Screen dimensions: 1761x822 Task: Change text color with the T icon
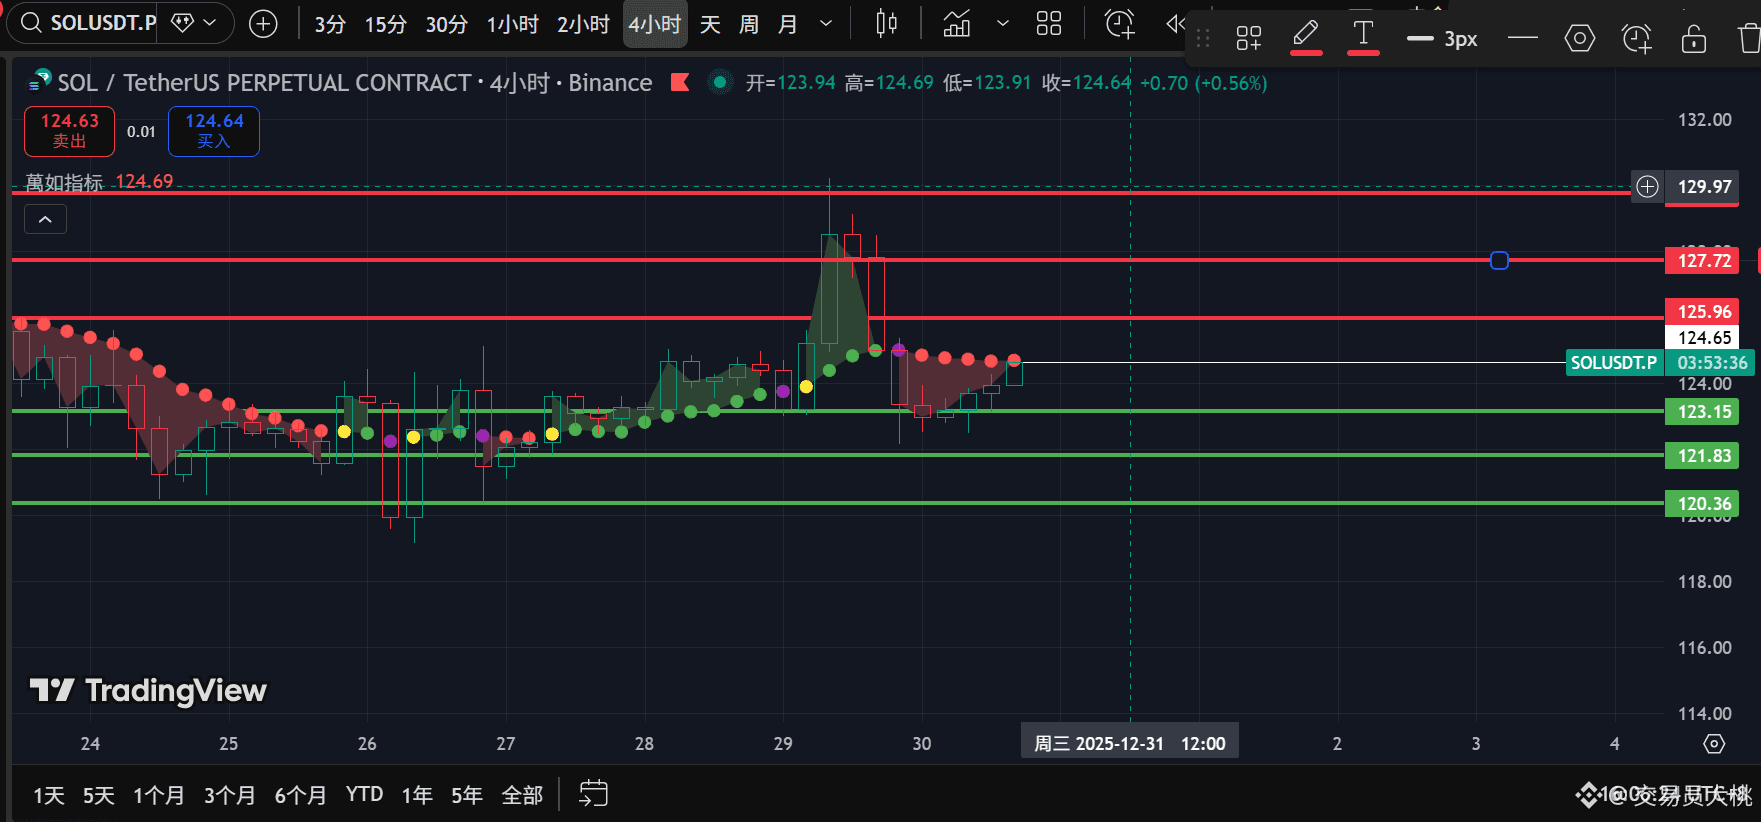click(1363, 38)
